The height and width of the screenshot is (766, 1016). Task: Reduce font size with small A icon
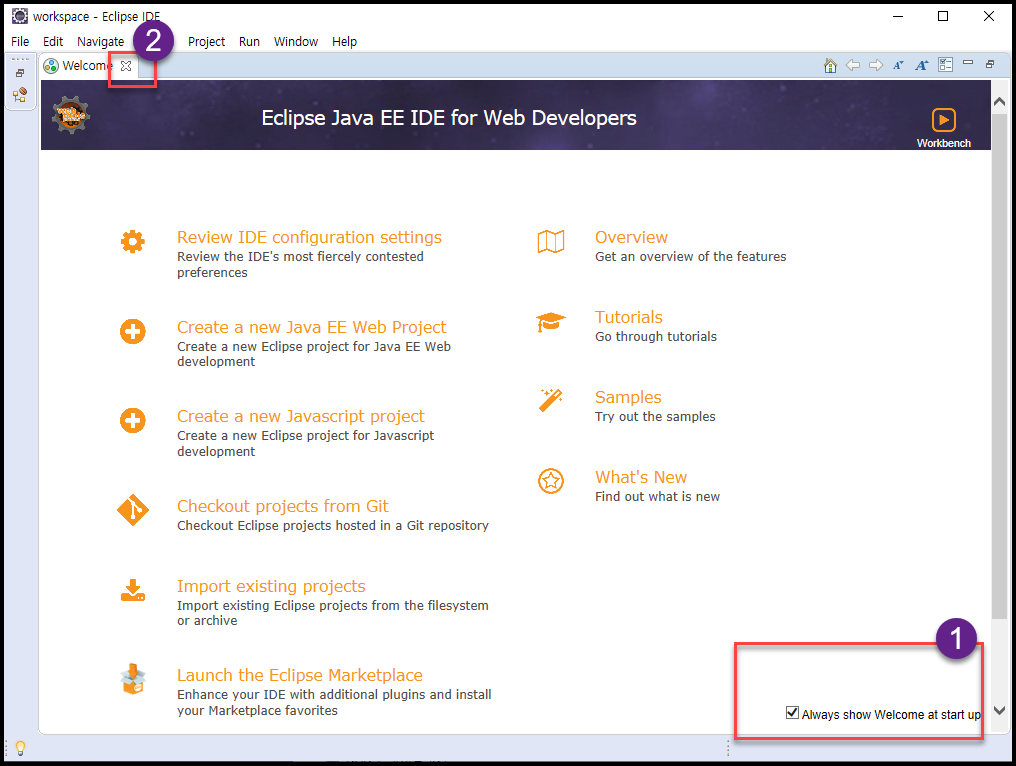click(898, 65)
